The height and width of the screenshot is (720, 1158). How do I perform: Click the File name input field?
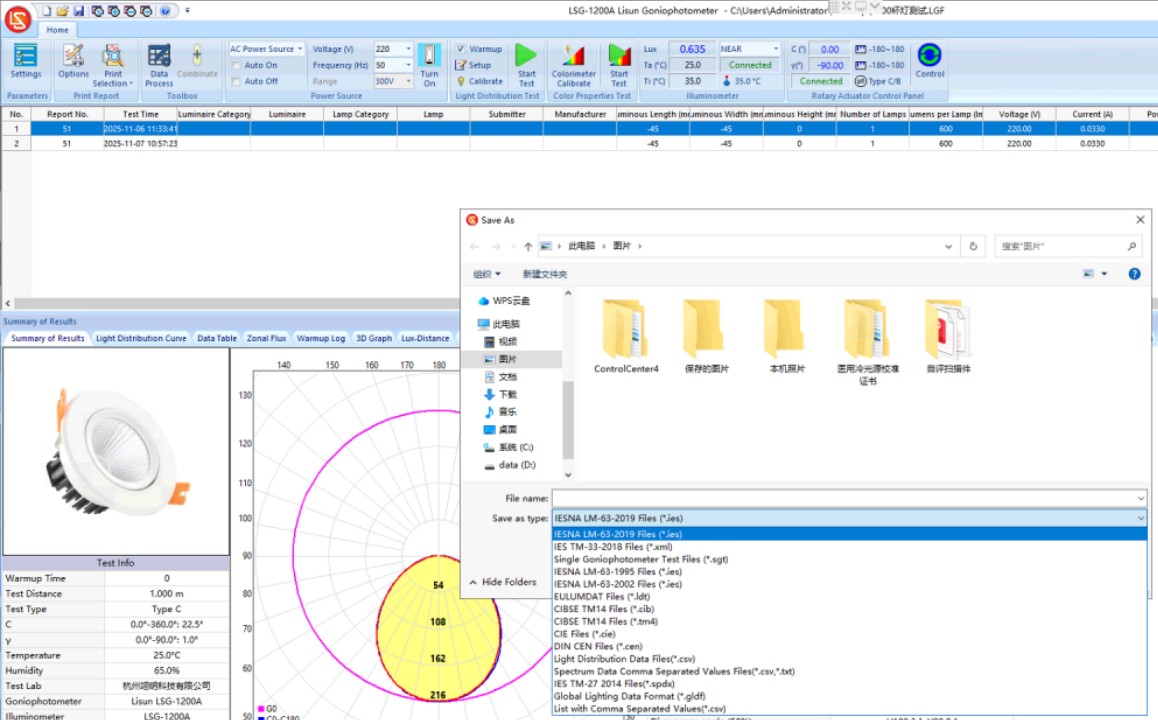(843, 499)
